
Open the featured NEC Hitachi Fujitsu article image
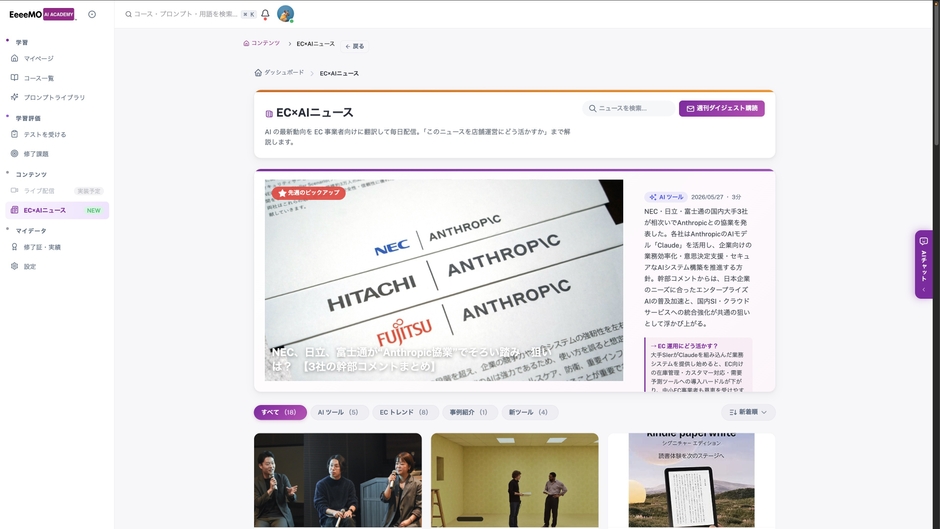click(444, 280)
